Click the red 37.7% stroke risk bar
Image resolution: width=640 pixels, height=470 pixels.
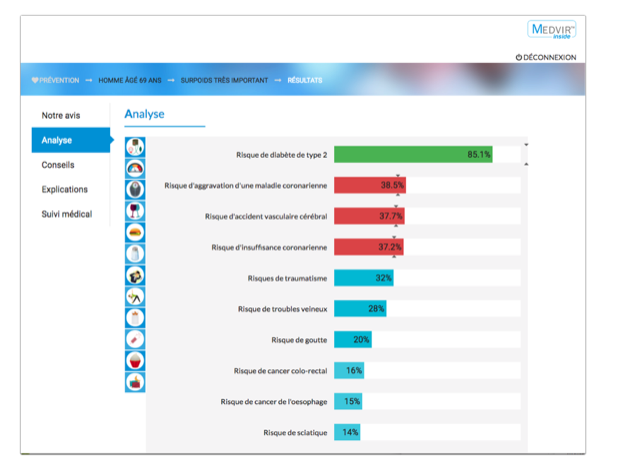tap(368, 216)
